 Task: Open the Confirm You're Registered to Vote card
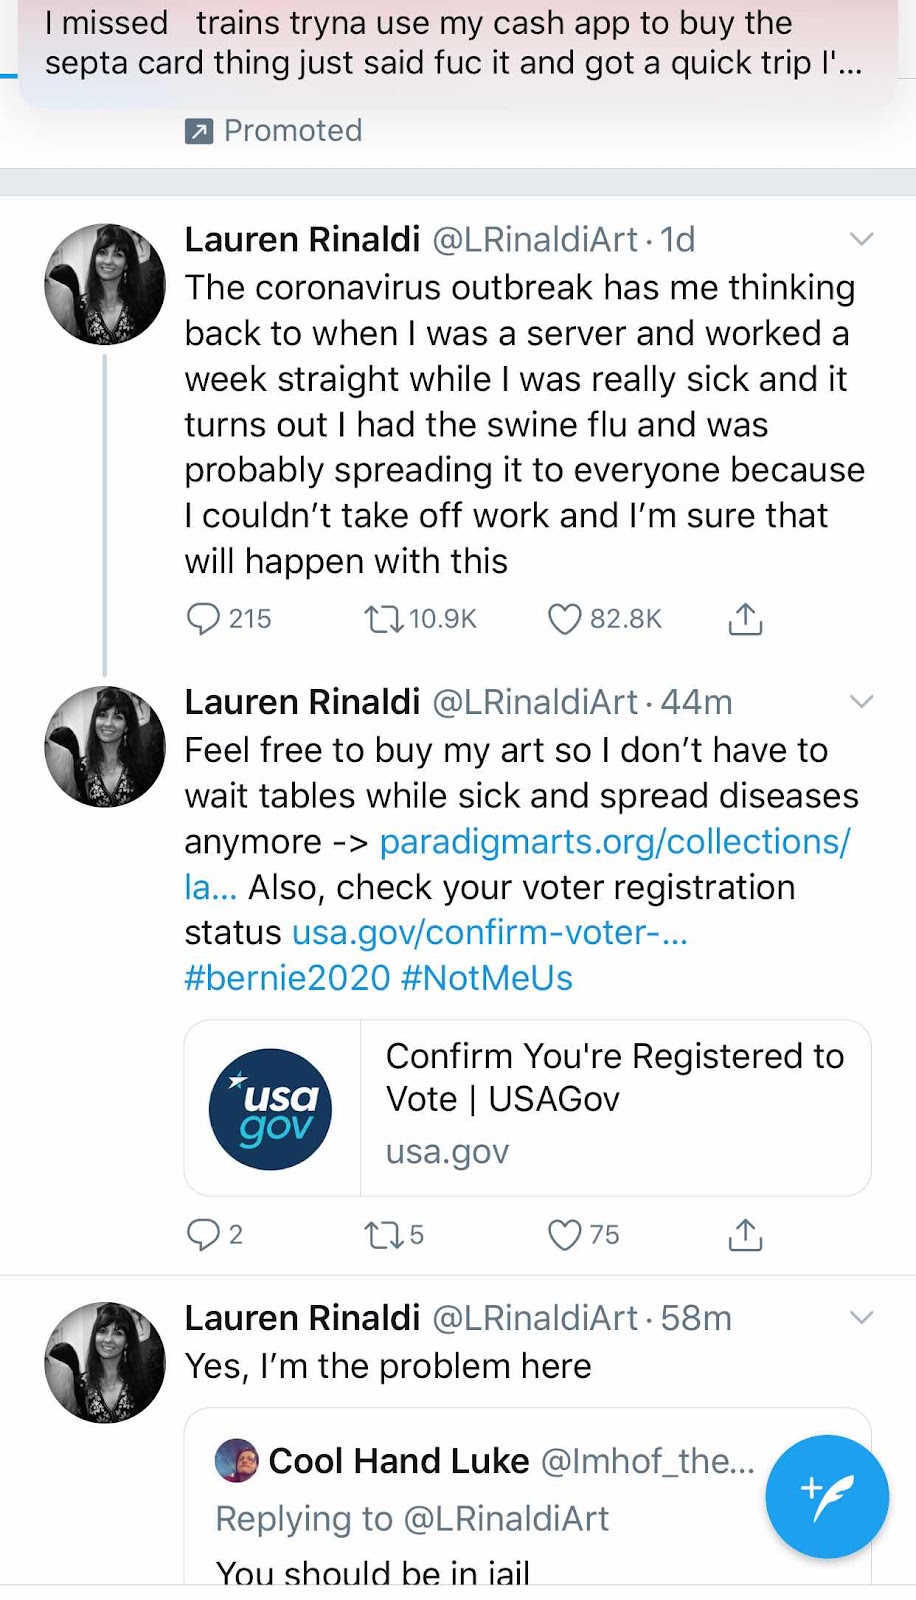[527, 1108]
